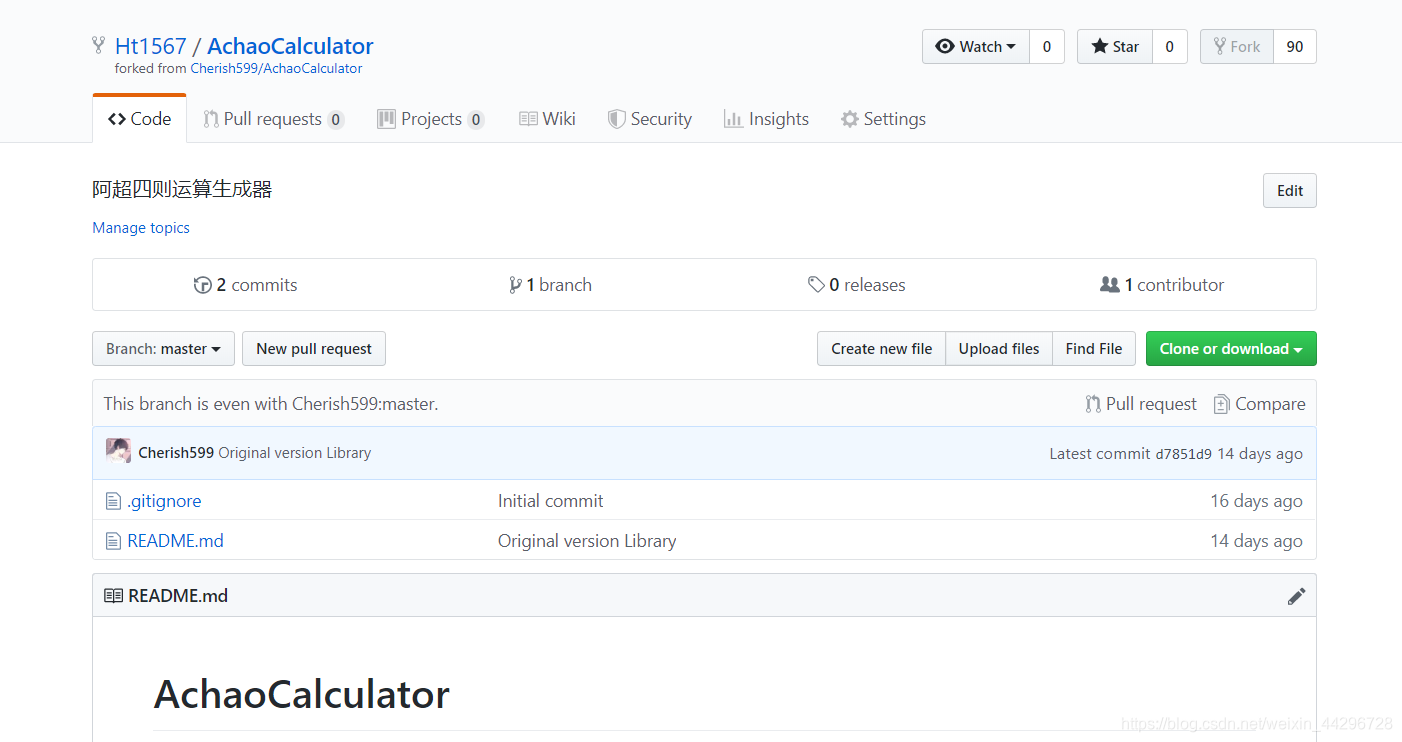Open the Watch dropdown
Screen dimensions: 1402x742
pyautogui.click(x=975, y=46)
